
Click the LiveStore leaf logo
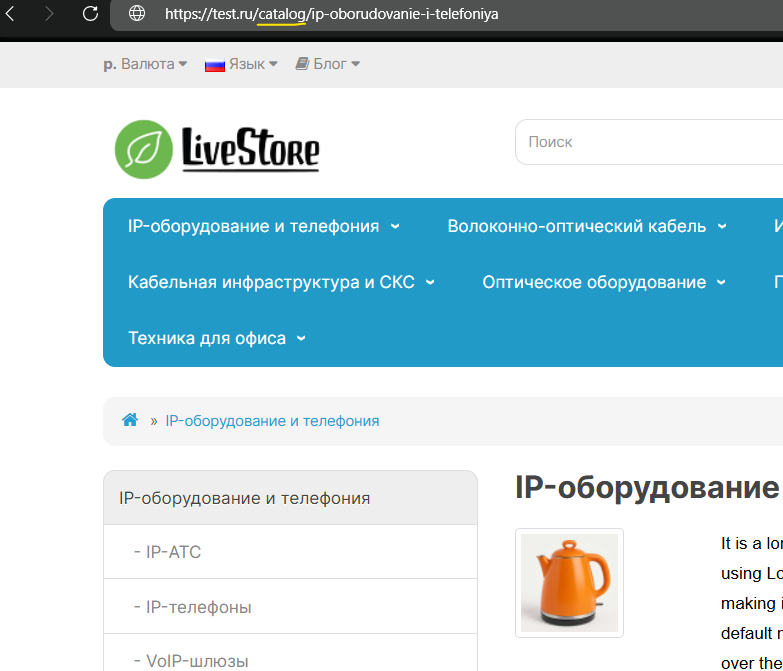(x=144, y=149)
